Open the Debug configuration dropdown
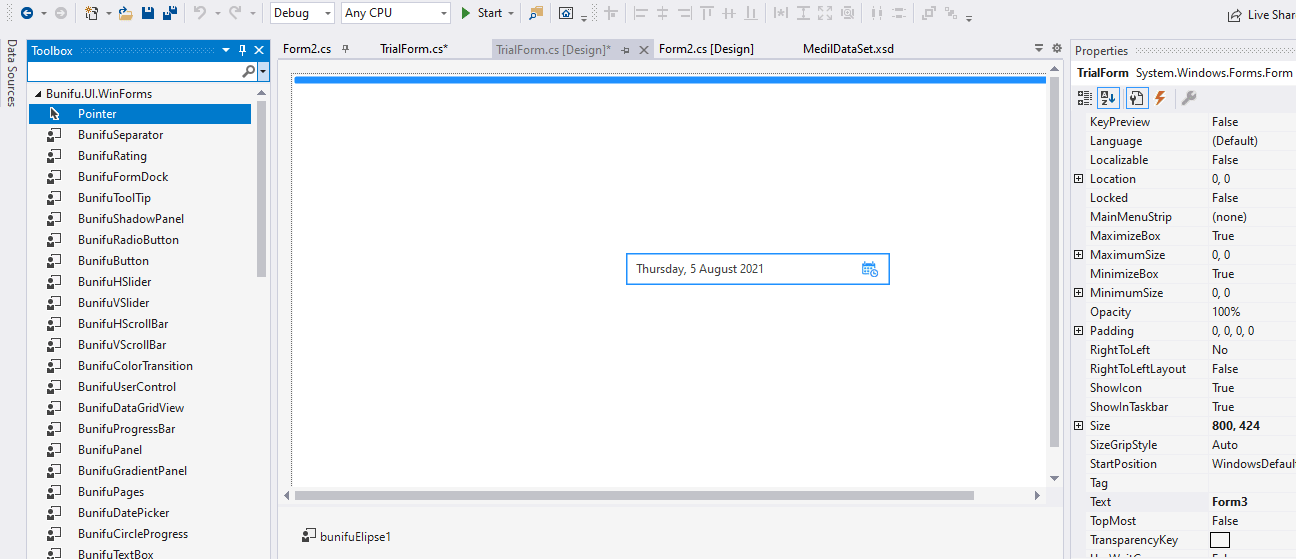The width and height of the screenshot is (1296, 559). click(x=303, y=13)
